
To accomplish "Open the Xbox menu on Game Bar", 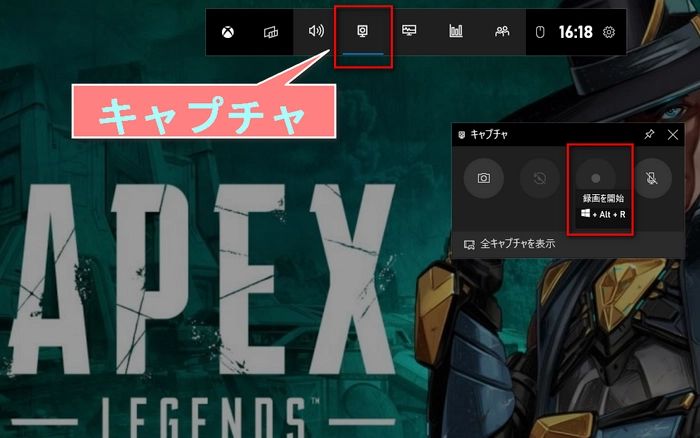I will pos(228,32).
